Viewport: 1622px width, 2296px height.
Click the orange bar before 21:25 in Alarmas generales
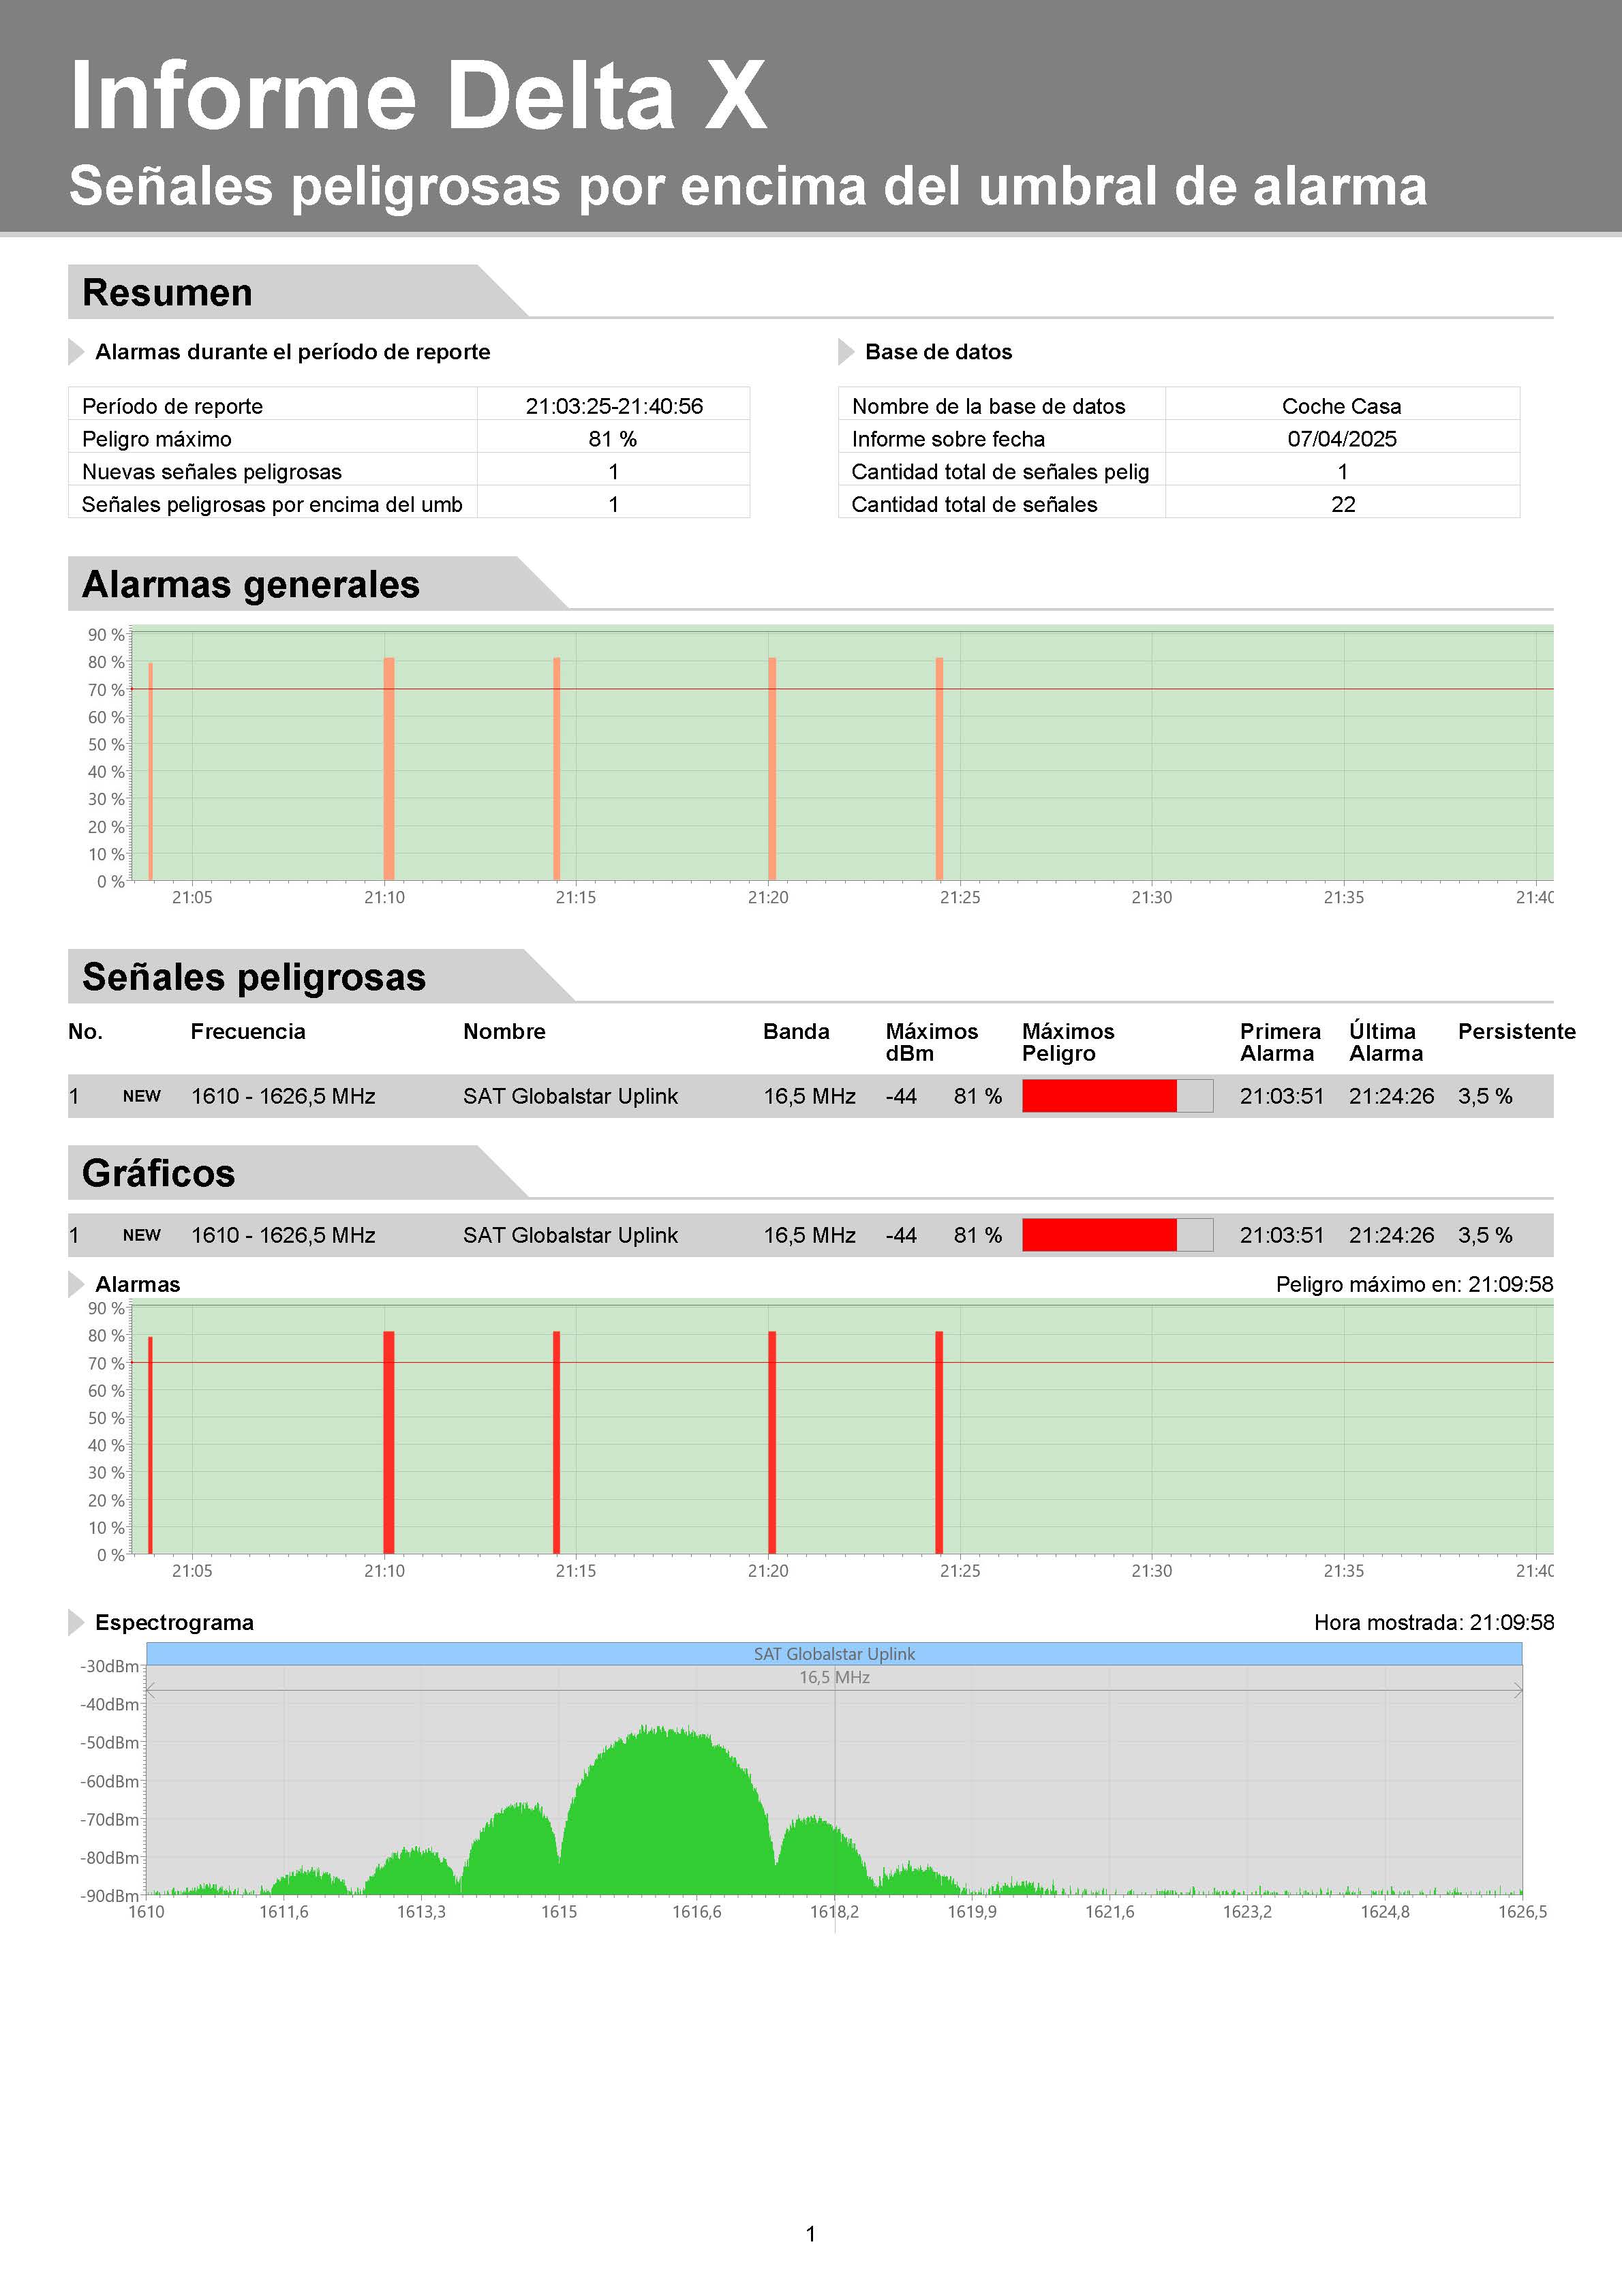pos(940,768)
